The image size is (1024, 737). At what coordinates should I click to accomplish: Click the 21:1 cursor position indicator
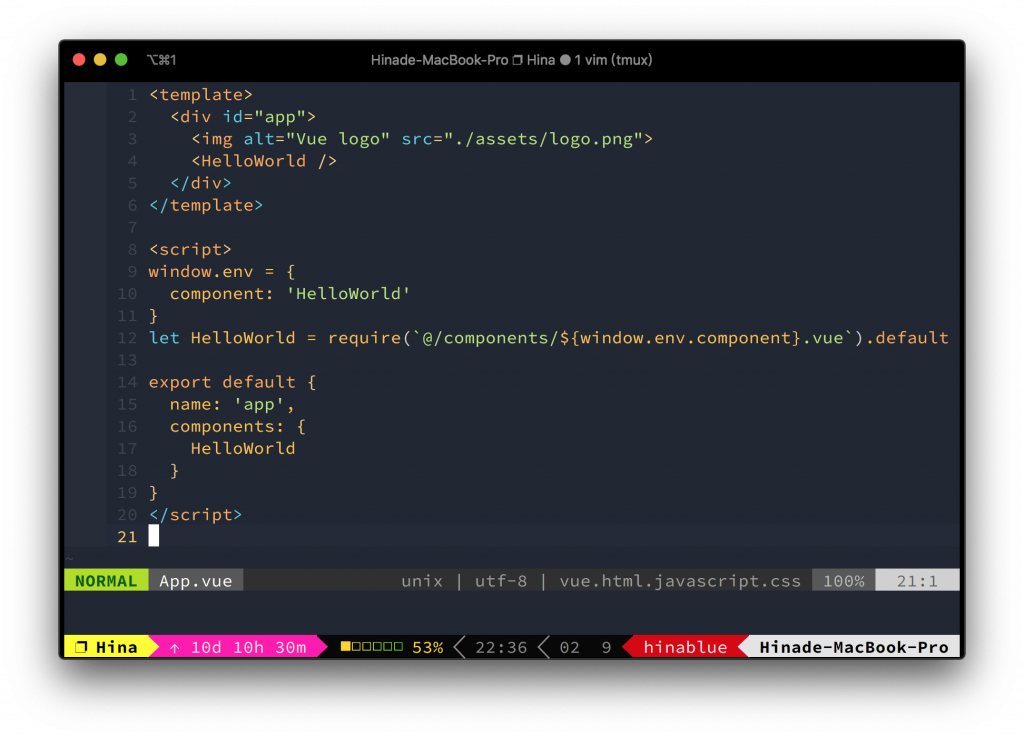(917, 580)
